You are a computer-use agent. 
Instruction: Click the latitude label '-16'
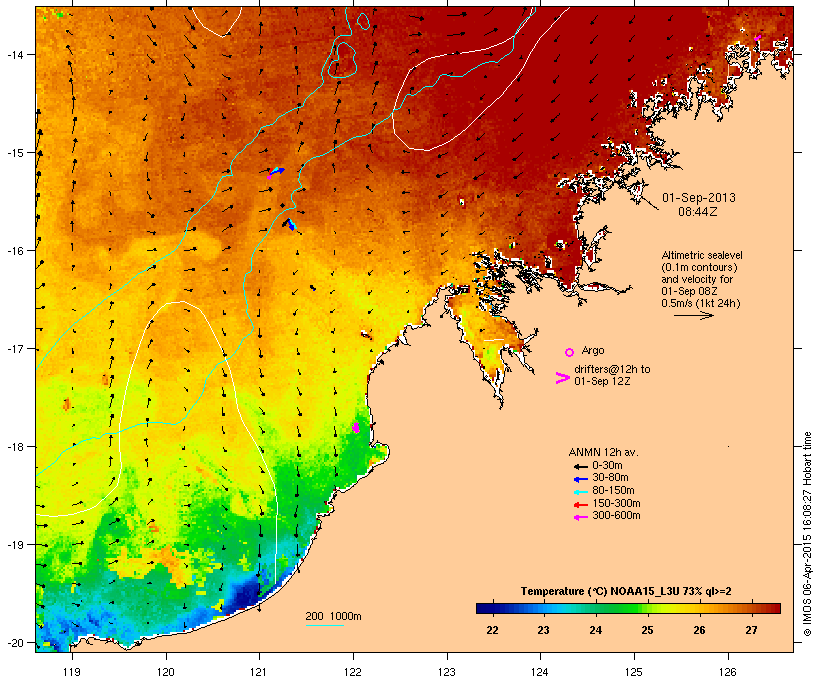(x=14, y=251)
